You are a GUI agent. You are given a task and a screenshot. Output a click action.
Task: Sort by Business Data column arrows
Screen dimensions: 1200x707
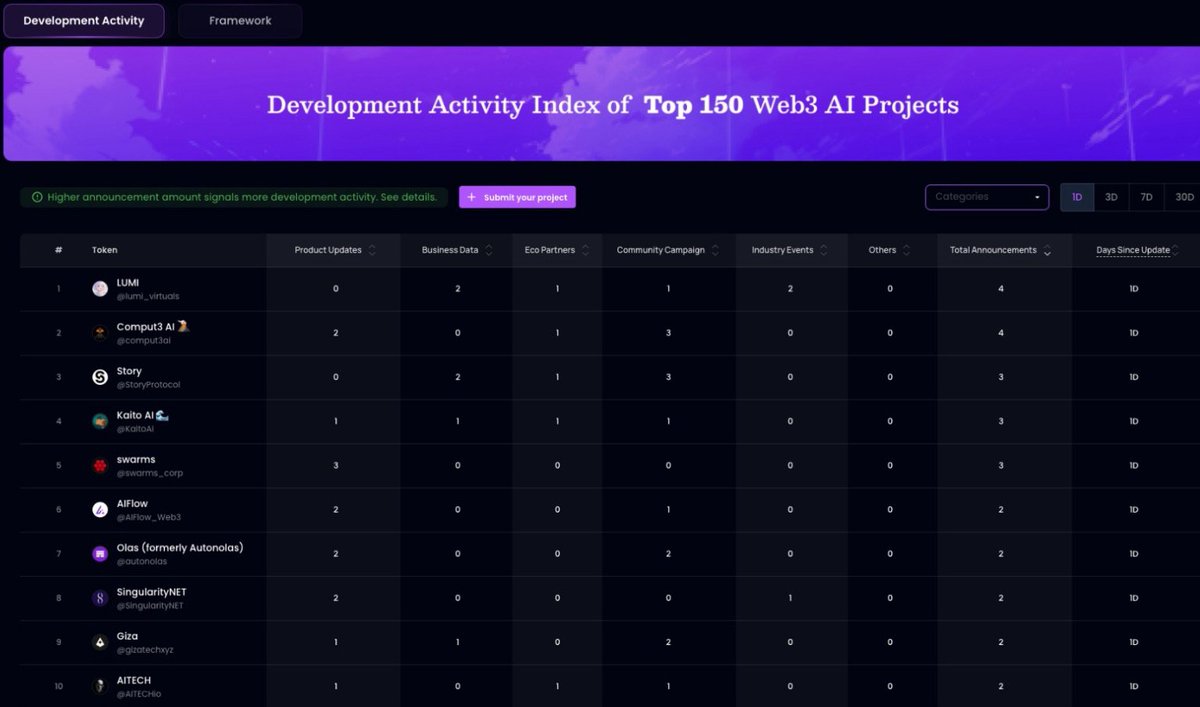tap(490, 250)
